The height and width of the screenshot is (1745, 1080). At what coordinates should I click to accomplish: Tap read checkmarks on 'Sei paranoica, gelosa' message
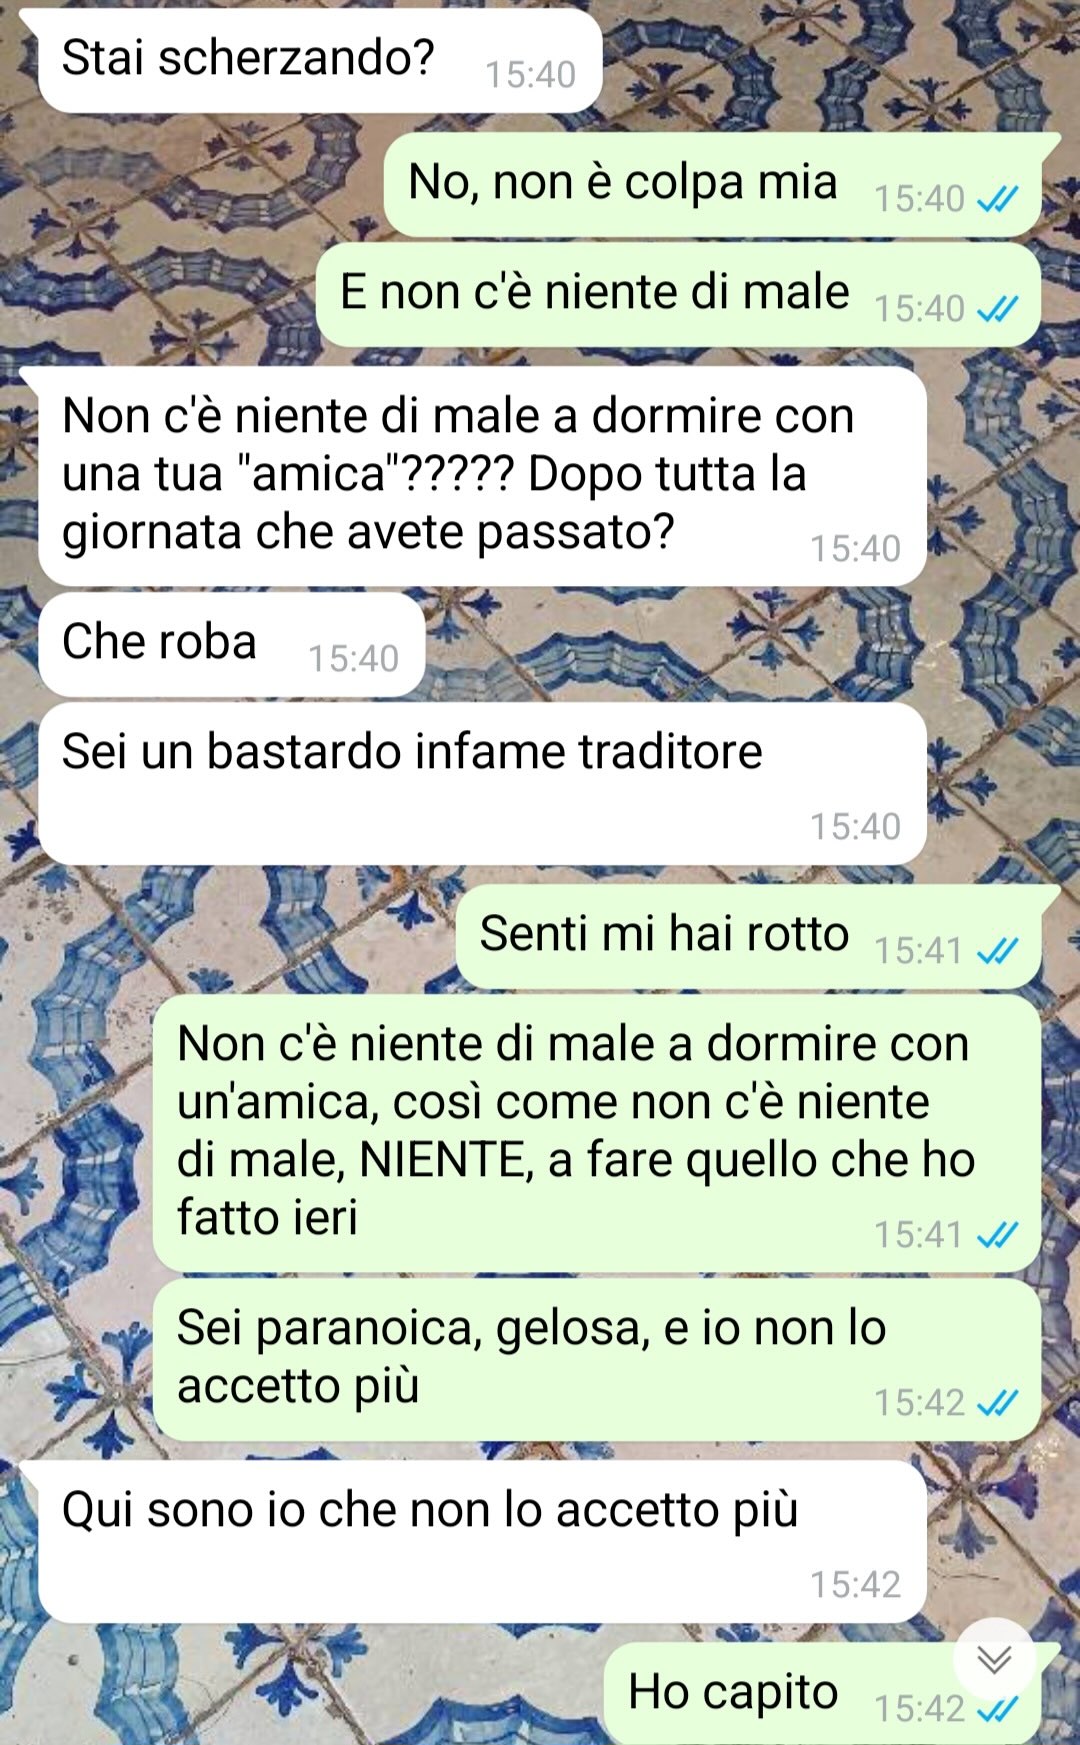[997, 1403]
